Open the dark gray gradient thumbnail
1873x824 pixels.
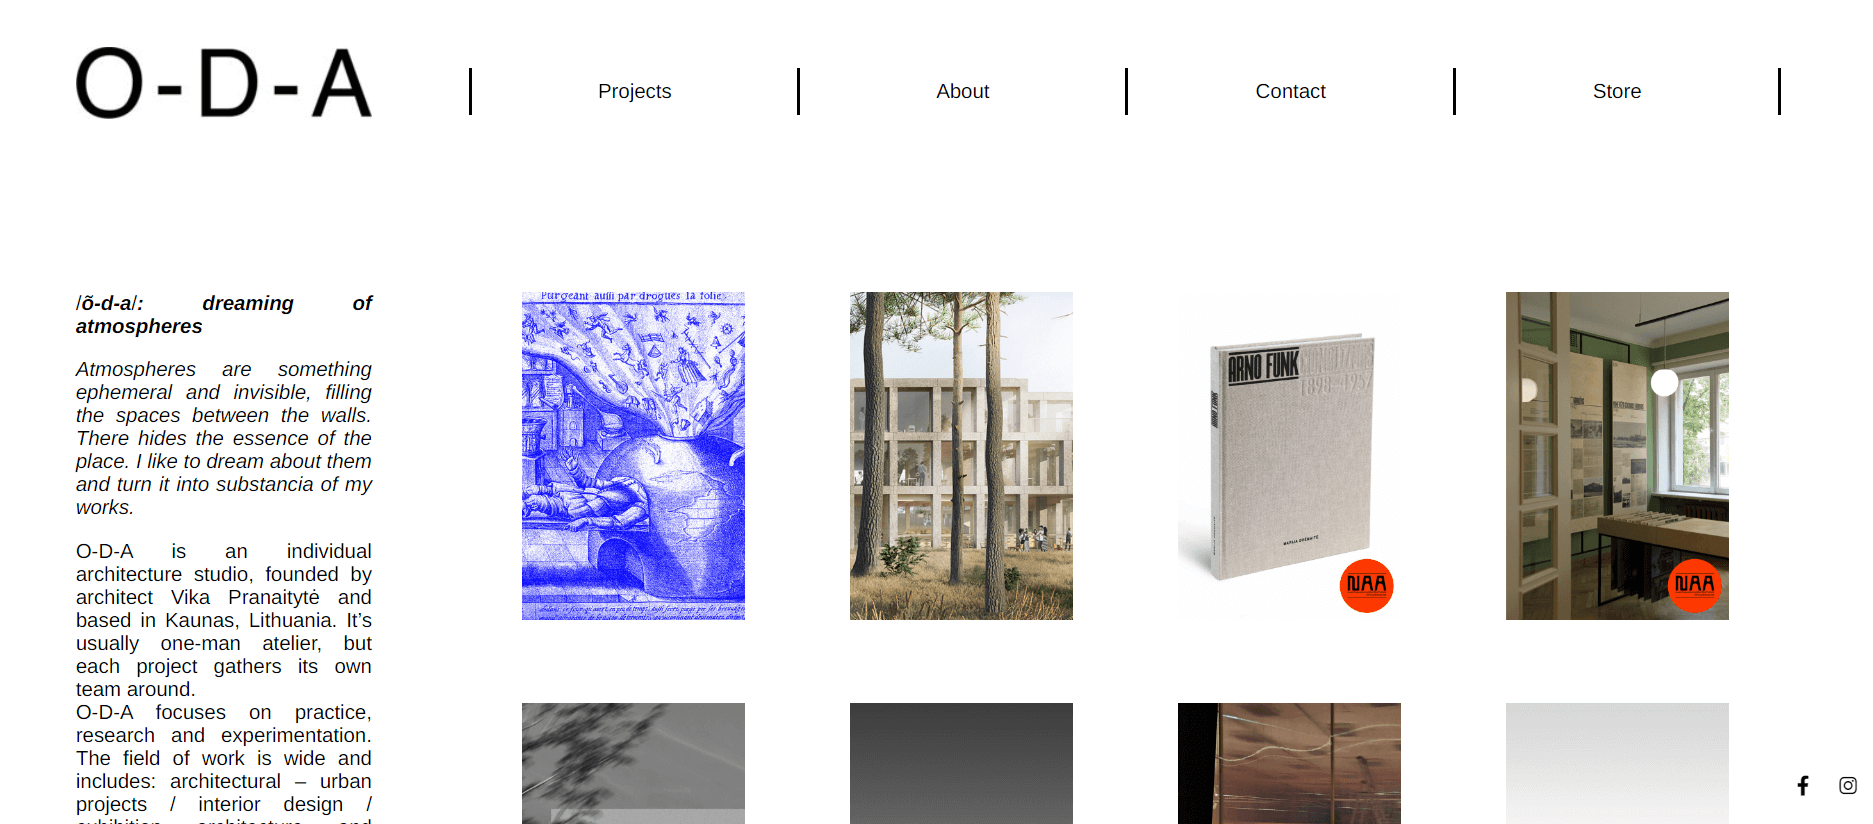pos(961,763)
